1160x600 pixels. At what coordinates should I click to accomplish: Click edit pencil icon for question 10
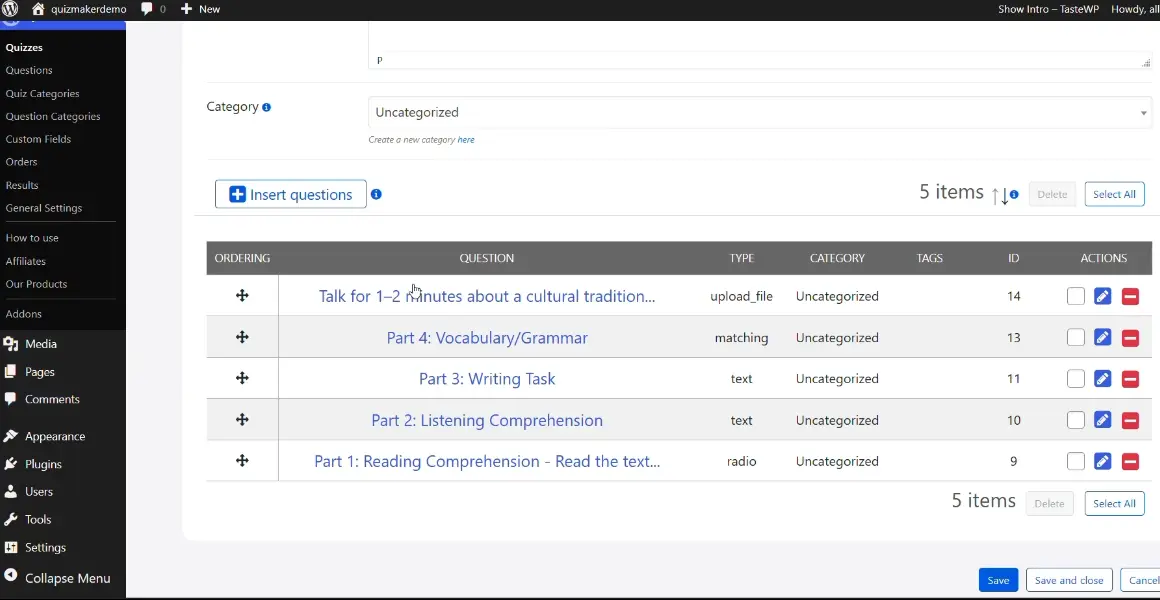[1102, 421]
